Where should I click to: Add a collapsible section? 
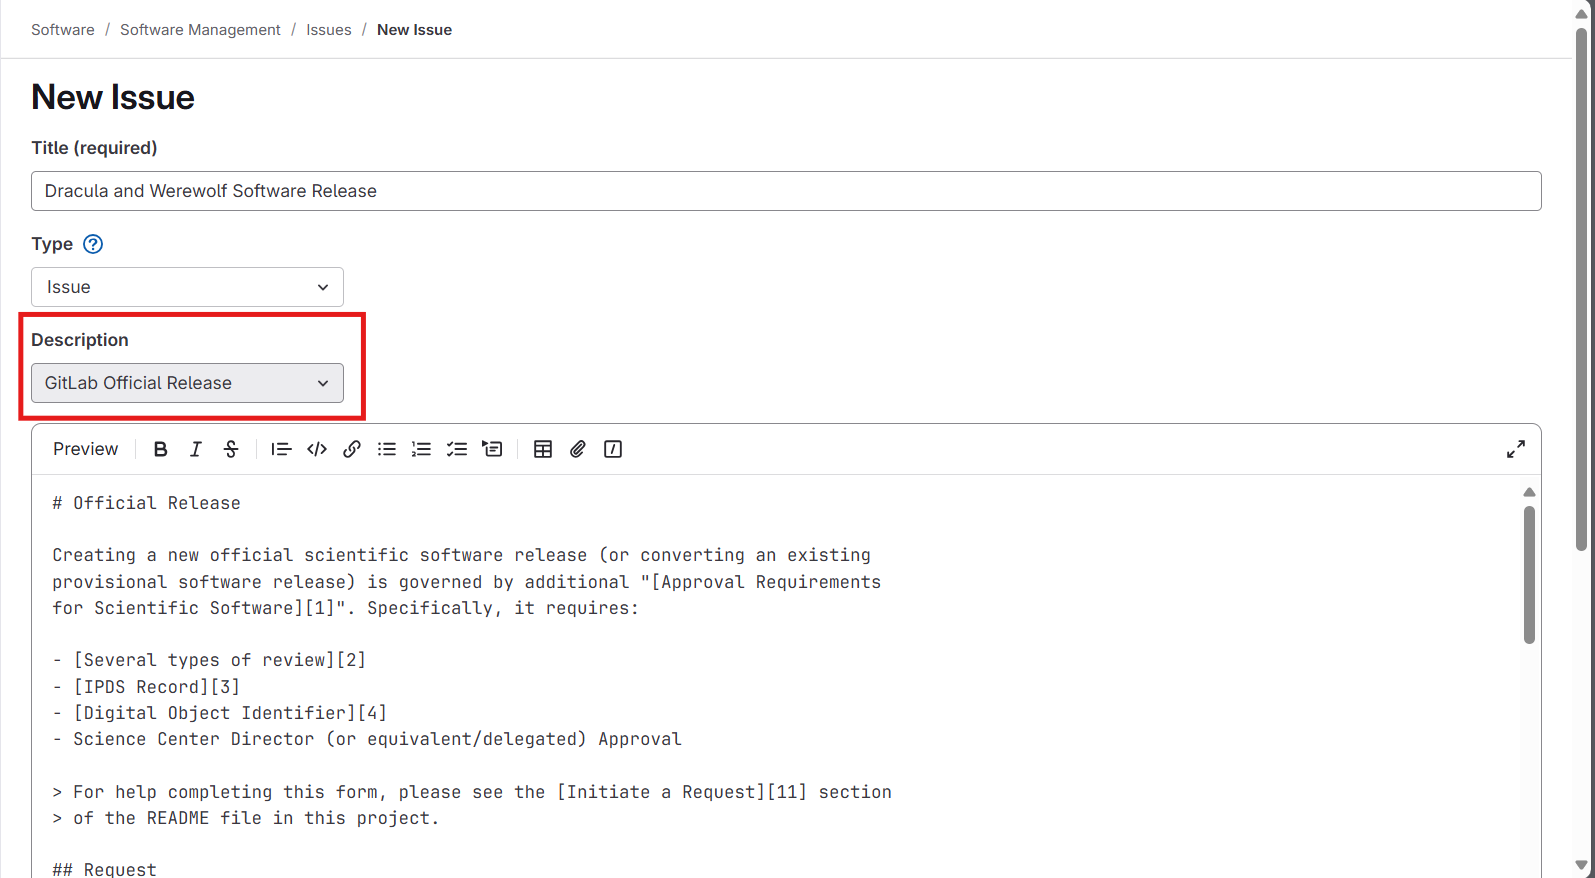(x=492, y=449)
